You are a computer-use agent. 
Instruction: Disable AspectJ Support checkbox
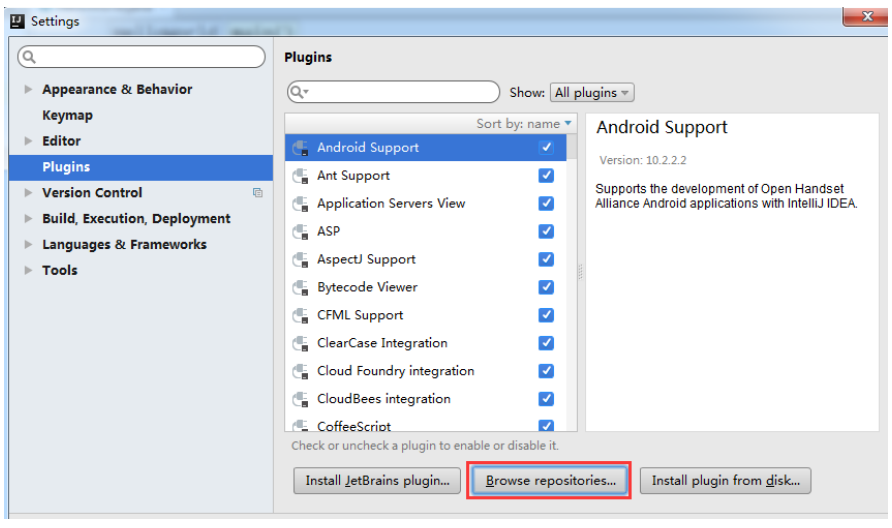pyautogui.click(x=546, y=259)
